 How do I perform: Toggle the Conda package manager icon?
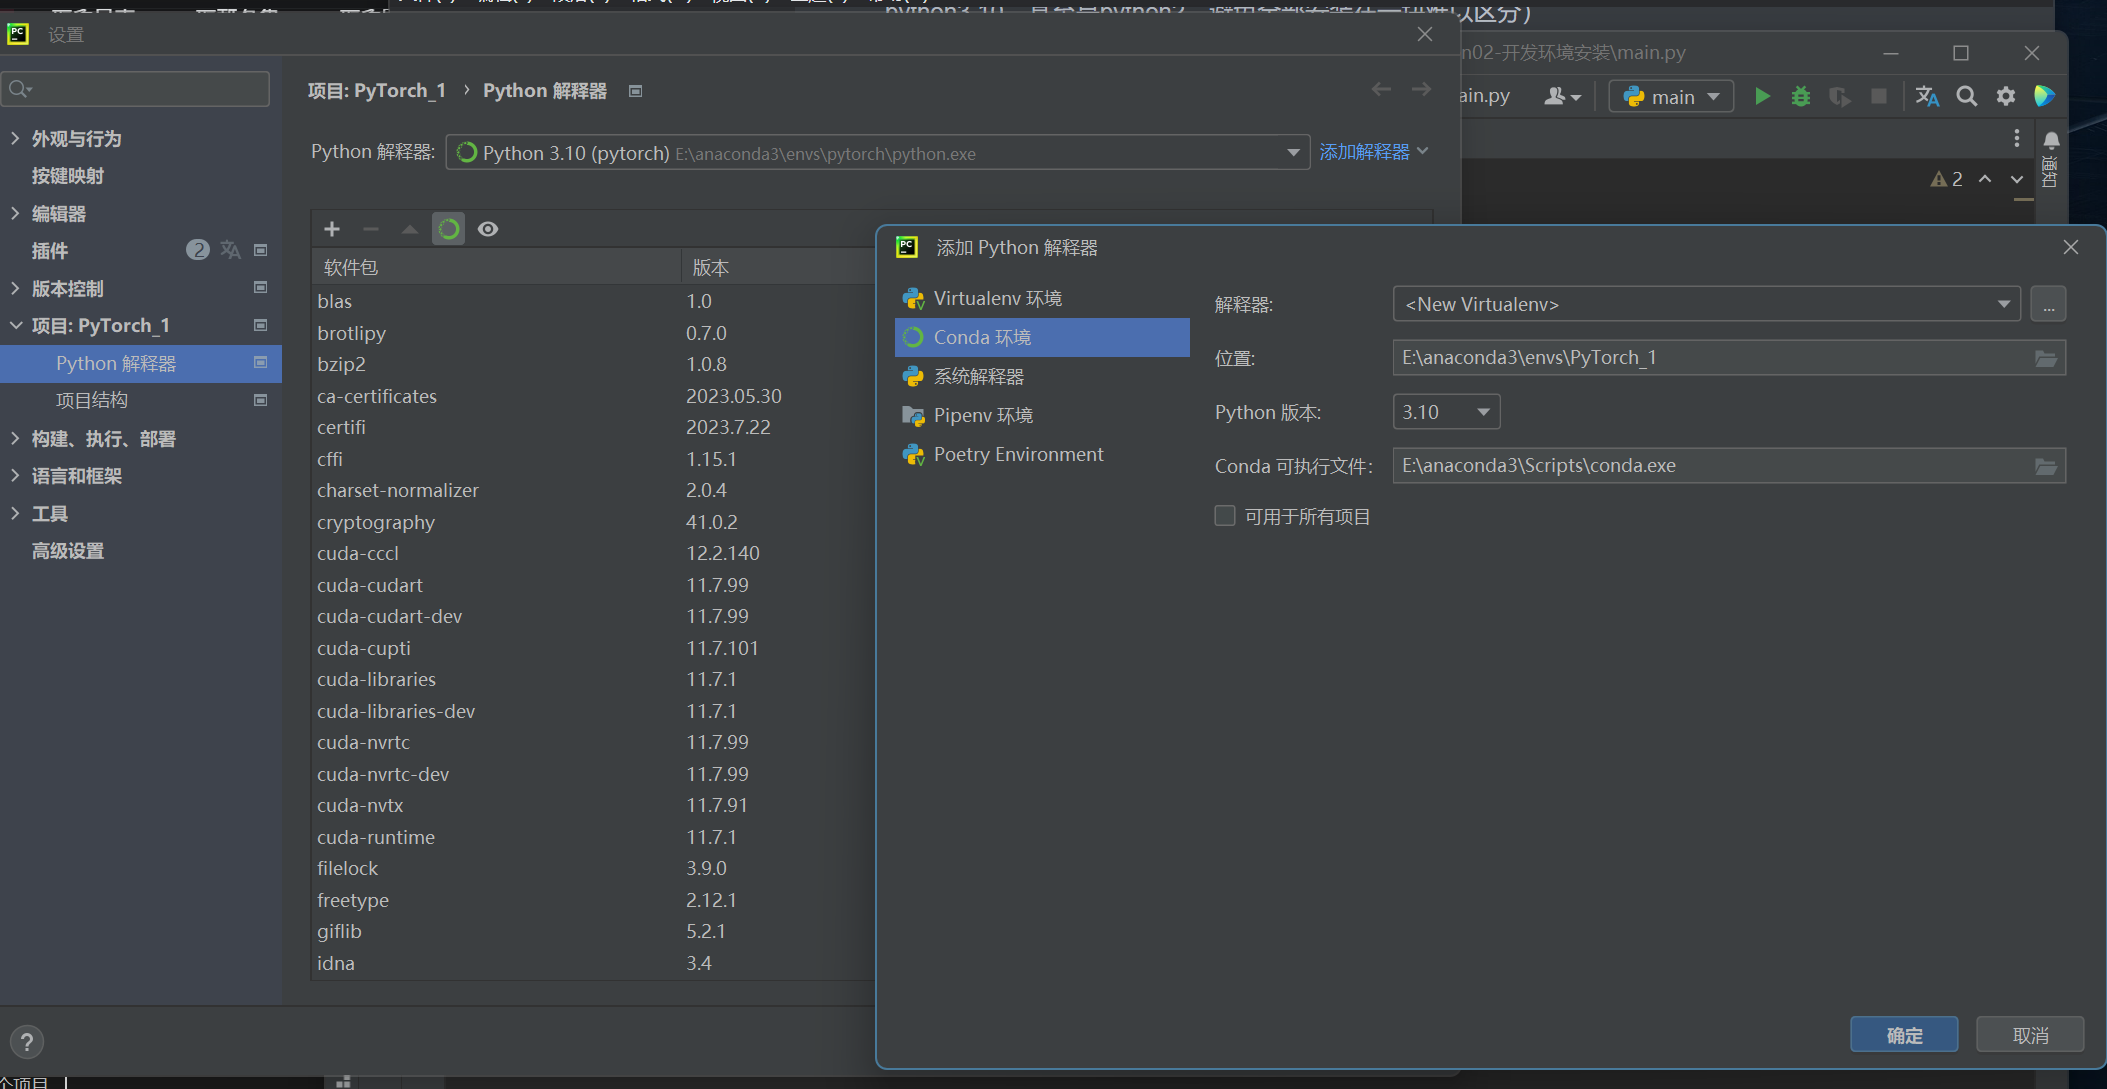pyautogui.click(x=448, y=229)
